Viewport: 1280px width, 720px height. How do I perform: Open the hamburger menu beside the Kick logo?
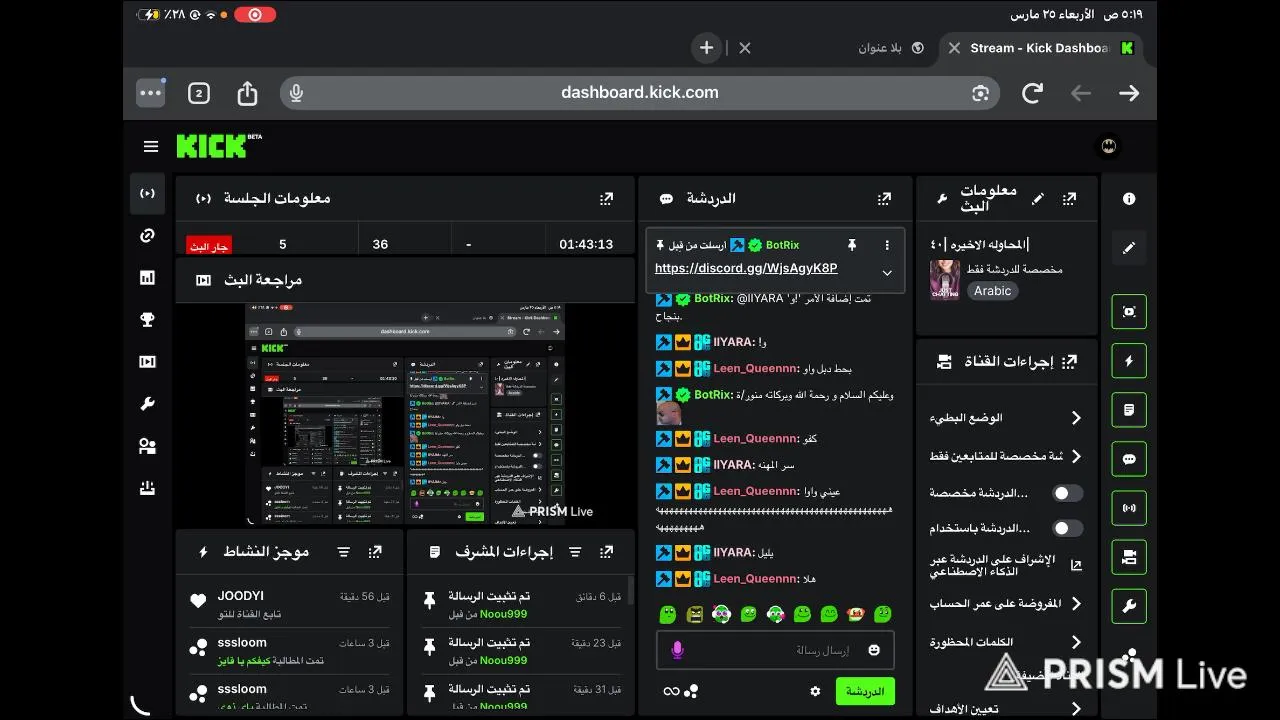(151, 146)
